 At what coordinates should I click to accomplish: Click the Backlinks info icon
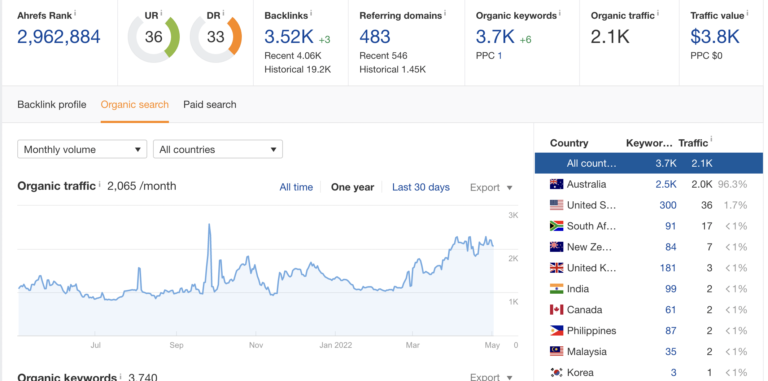[312, 13]
